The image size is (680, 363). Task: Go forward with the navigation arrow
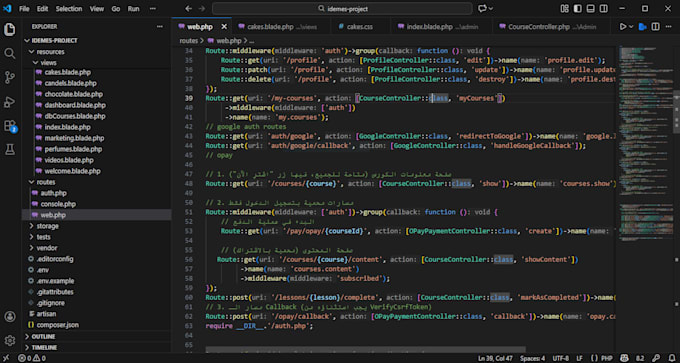click(x=202, y=9)
